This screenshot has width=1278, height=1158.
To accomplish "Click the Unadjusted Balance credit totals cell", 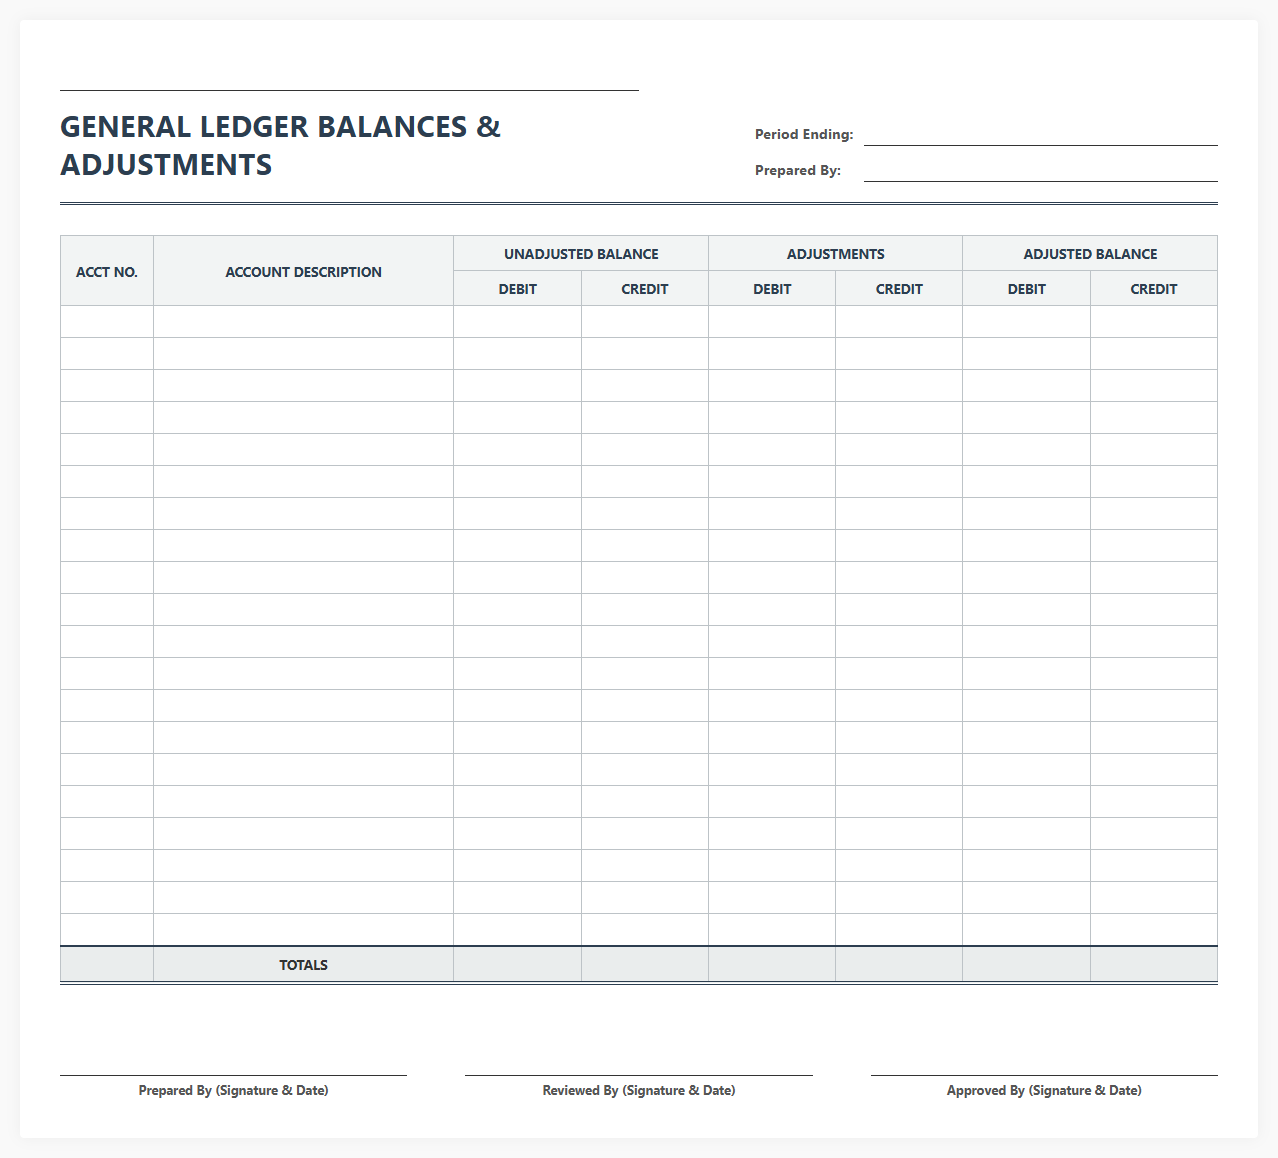I will click(645, 965).
